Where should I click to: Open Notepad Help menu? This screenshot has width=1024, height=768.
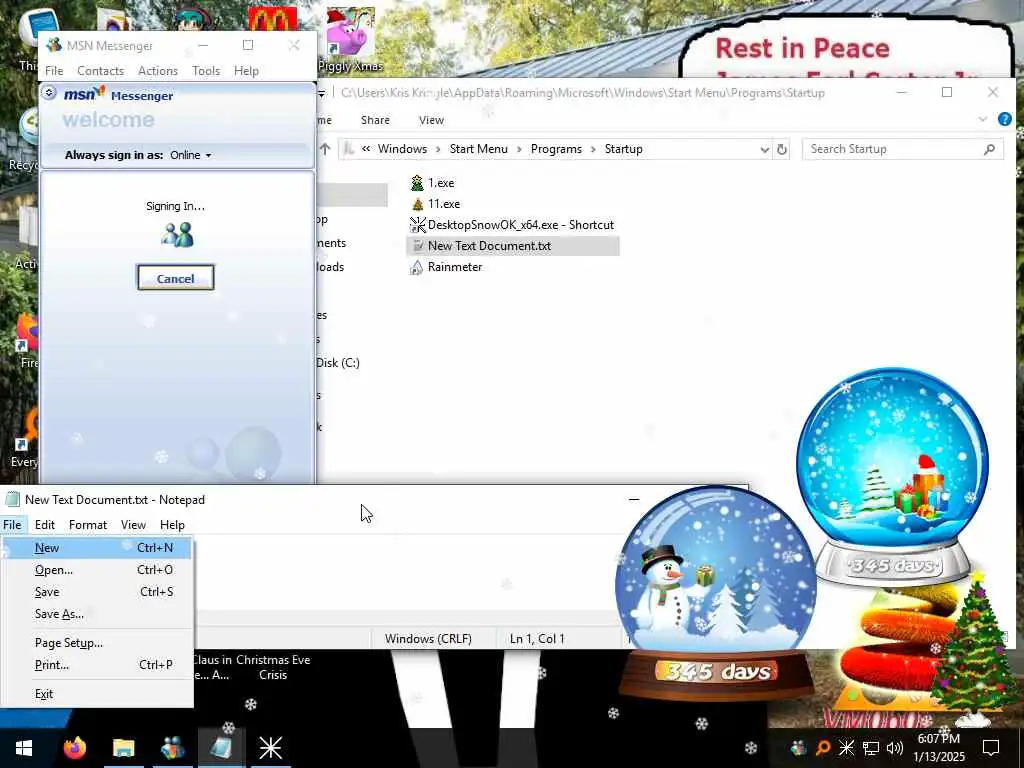(172, 525)
